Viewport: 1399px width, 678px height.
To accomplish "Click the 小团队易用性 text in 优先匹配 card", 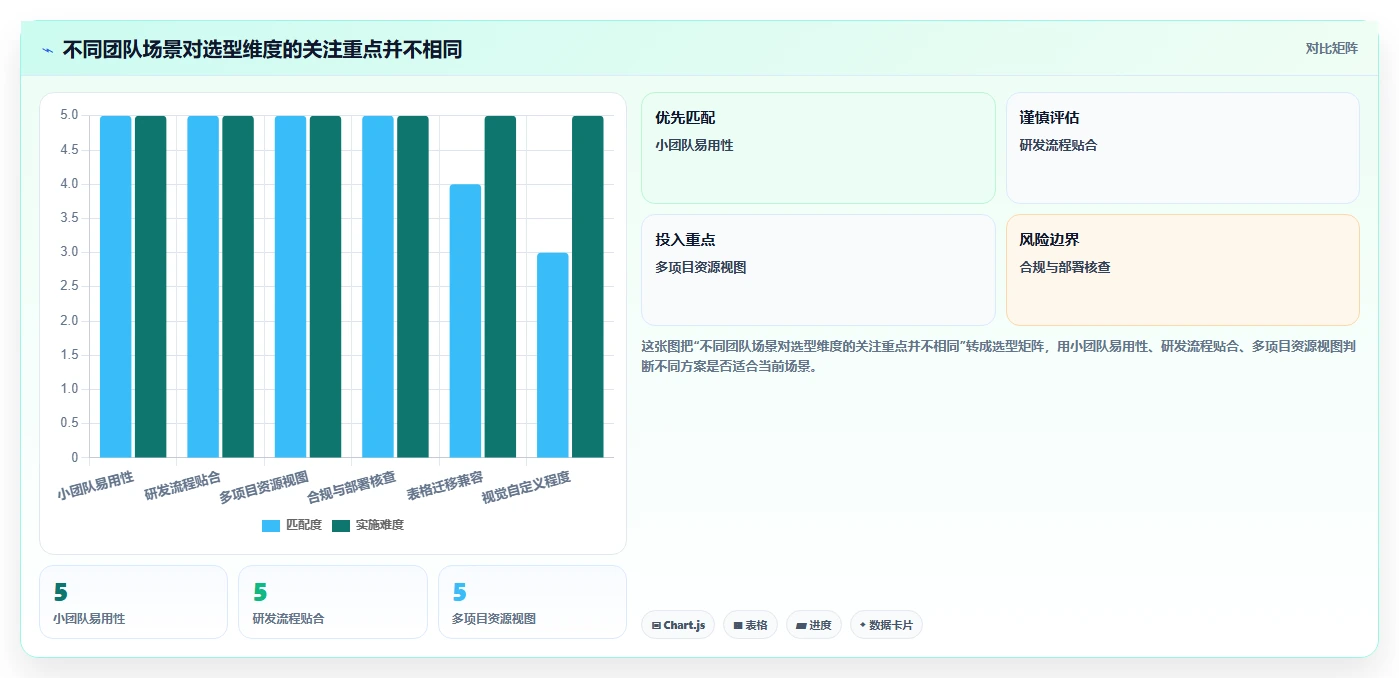I will pos(694,145).
